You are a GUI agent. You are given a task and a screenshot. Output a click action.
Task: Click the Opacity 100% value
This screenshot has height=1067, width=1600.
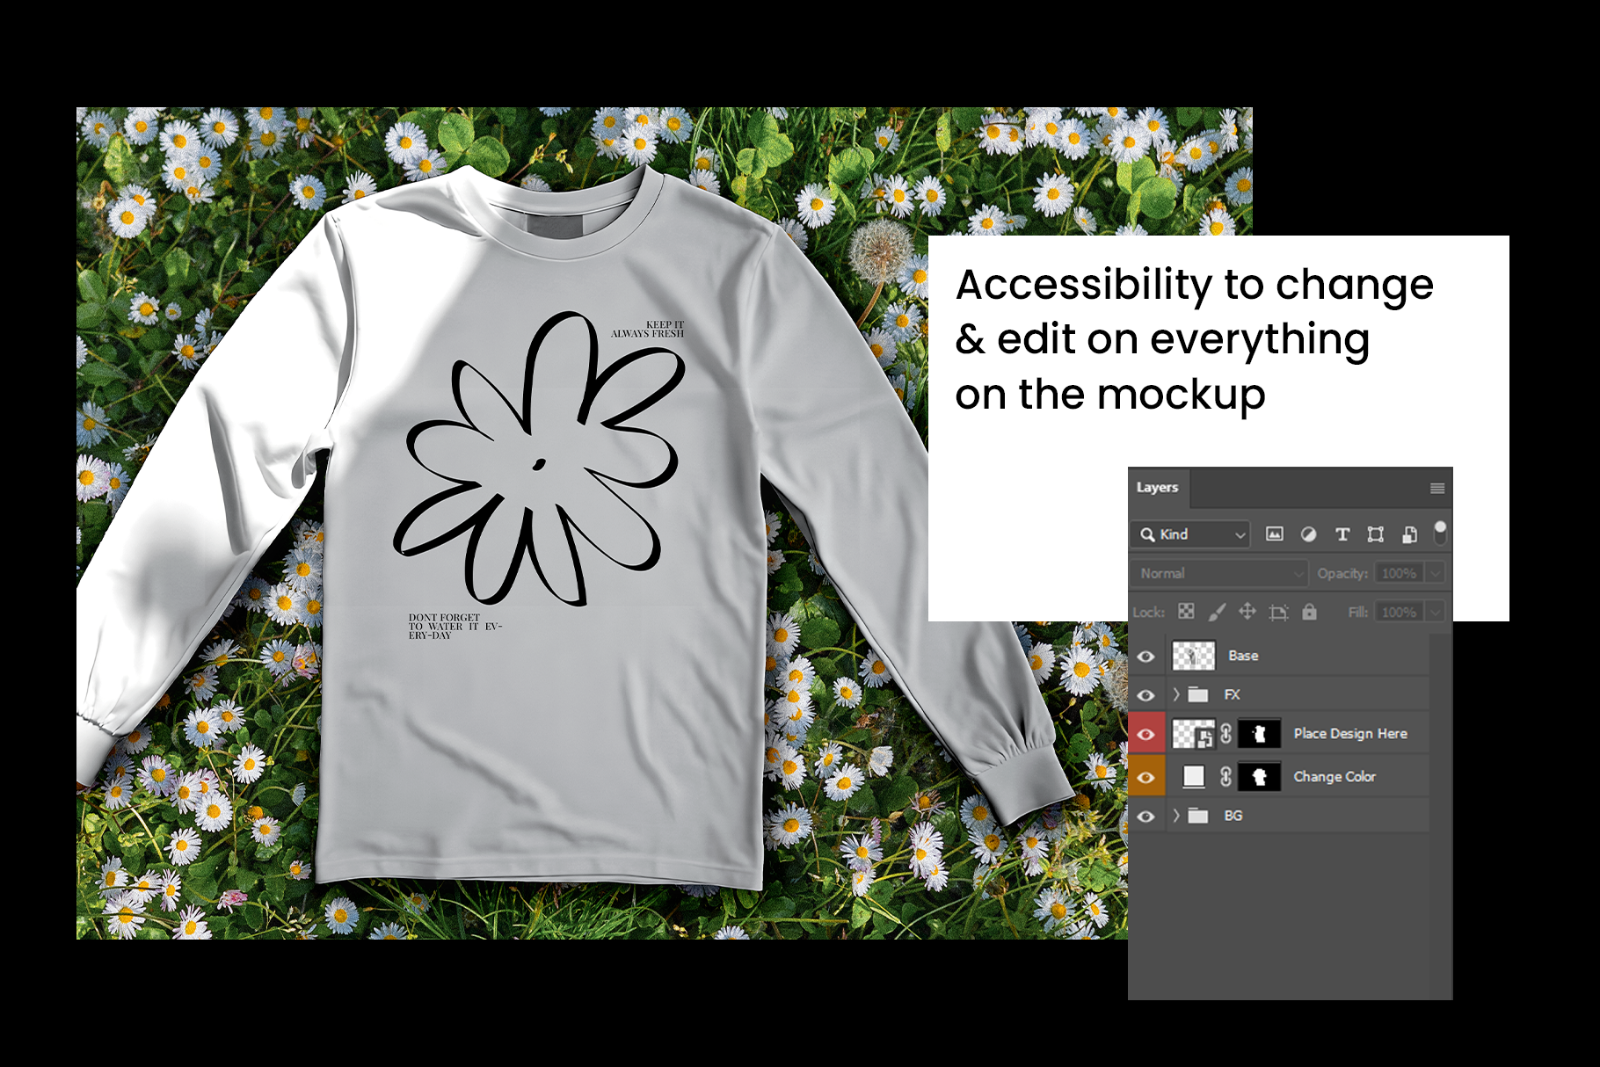[1399, 572]
